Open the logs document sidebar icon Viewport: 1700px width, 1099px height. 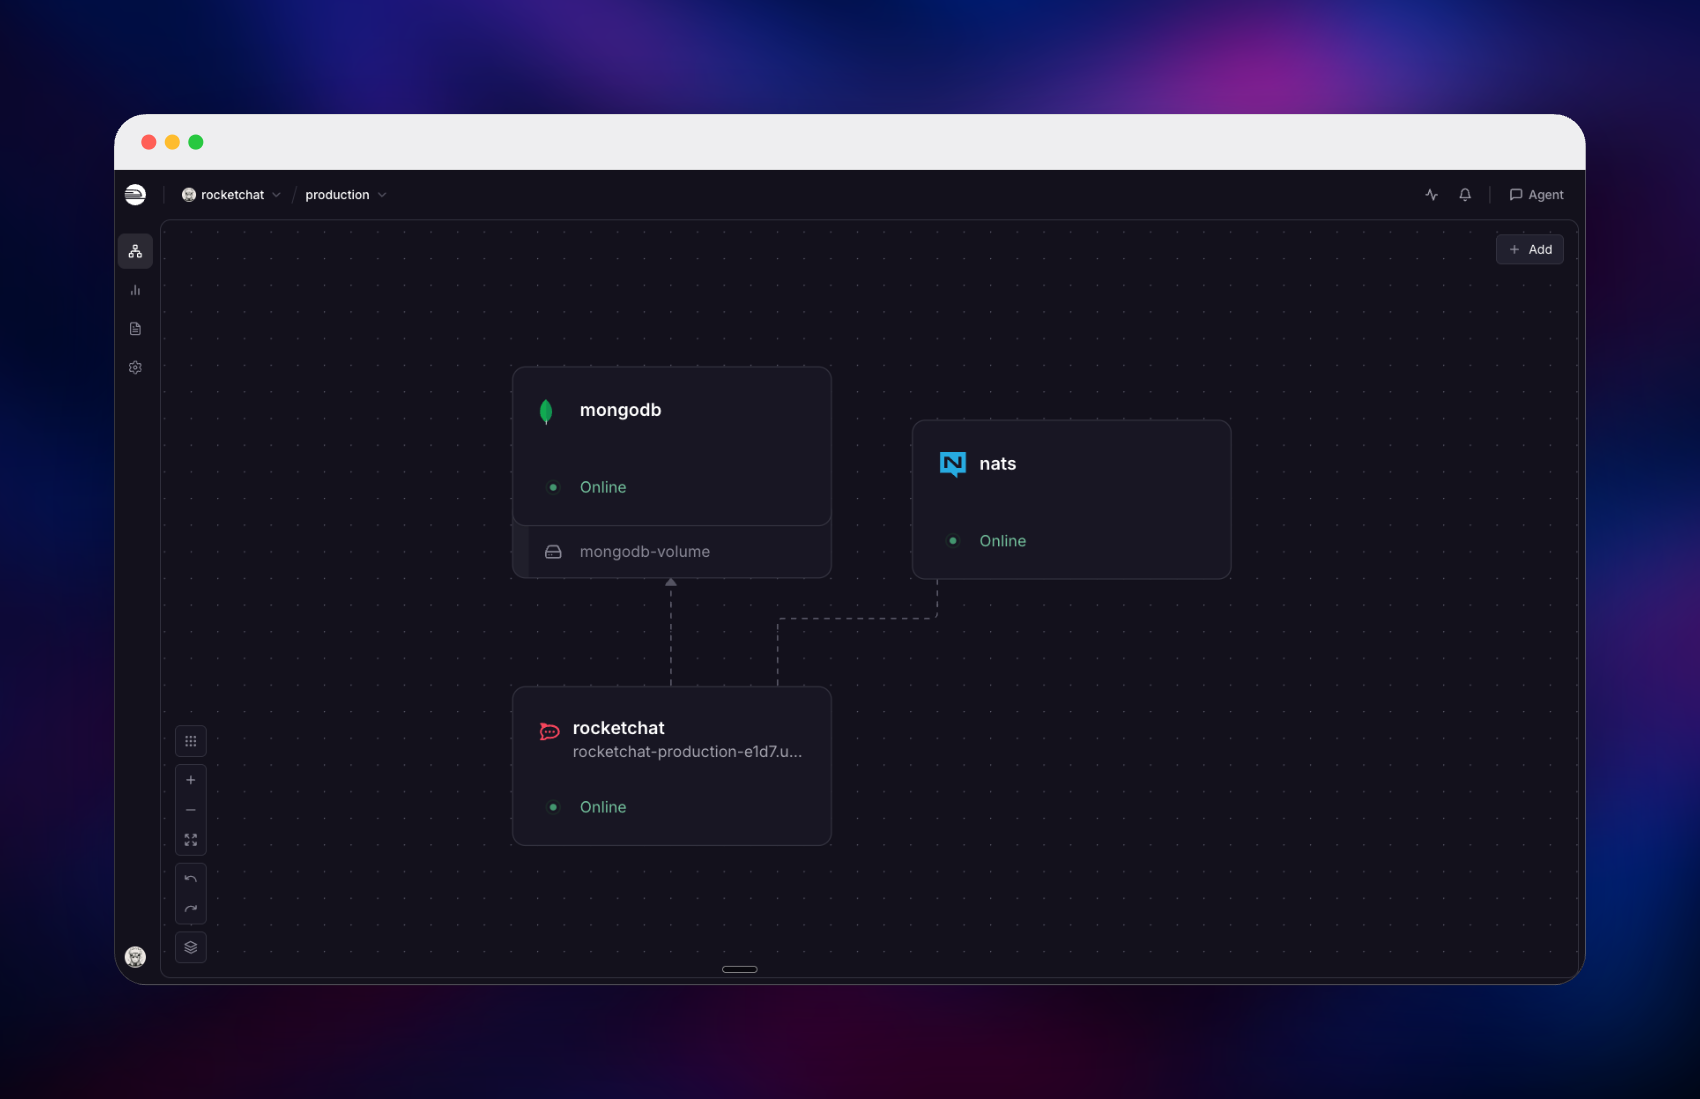(x=135, y=329)
